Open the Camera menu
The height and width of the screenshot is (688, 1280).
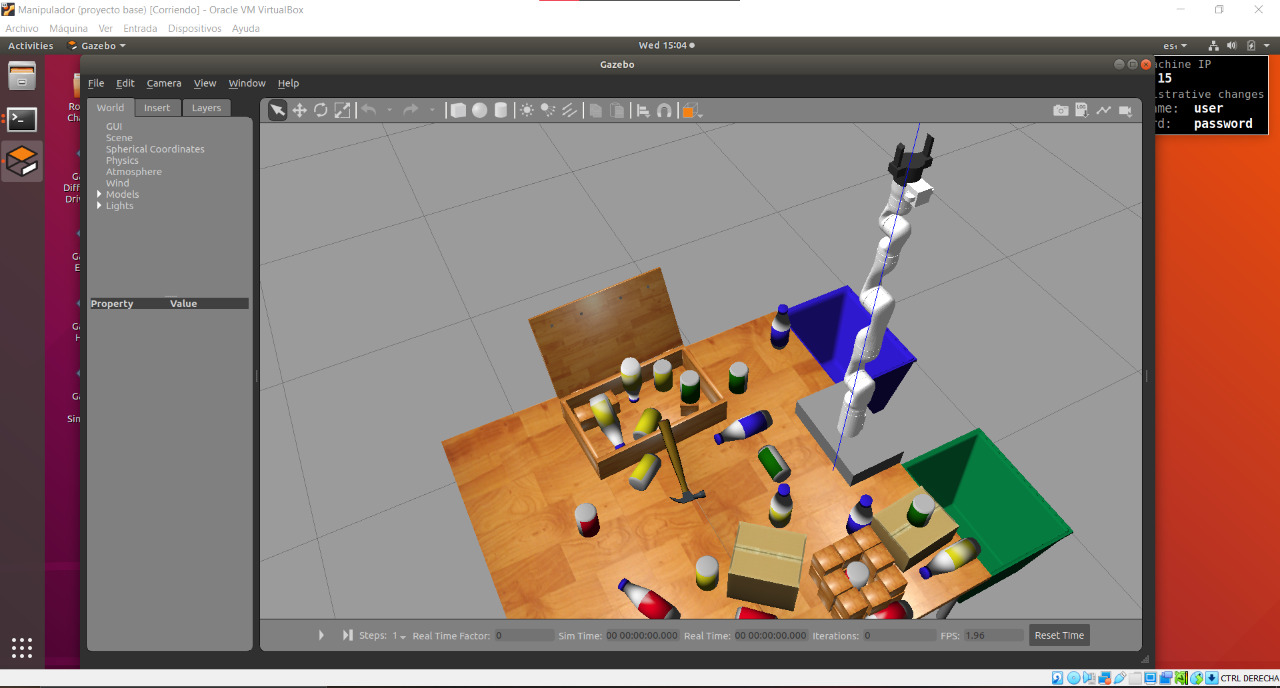(164, 83)
